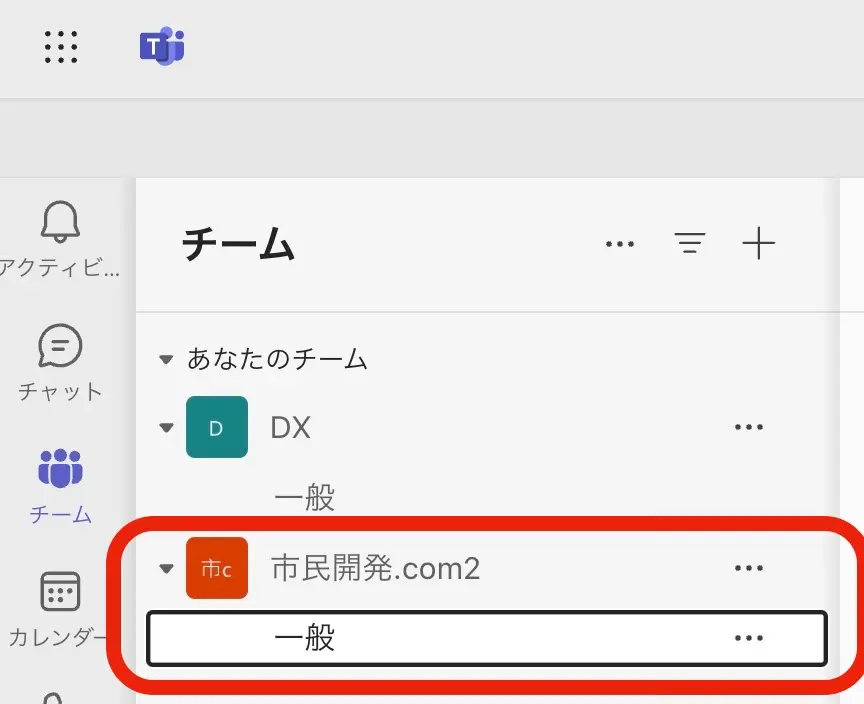The width and height of the screenshot is (864, 704).
Task: Select 一般 channel under 市民開発.com2
Action: (x=305, y=638)
